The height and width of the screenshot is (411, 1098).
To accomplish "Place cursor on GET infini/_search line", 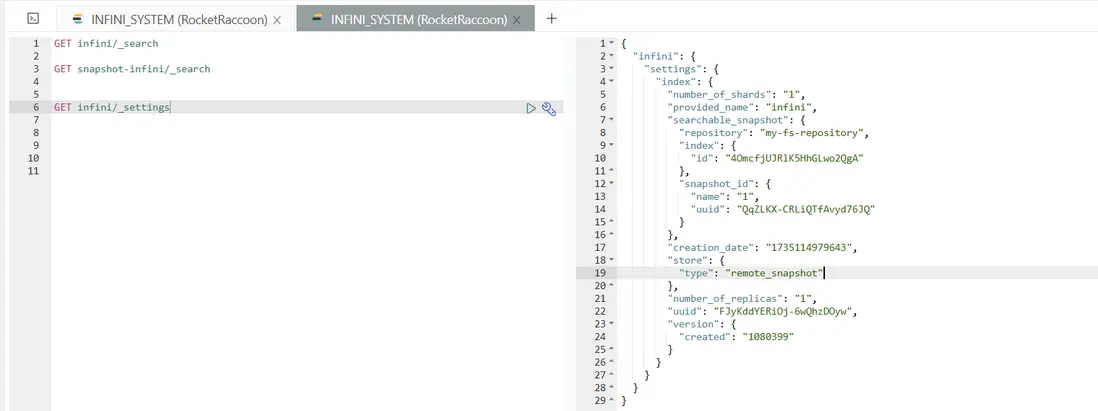I will click(x=106, y=43).
